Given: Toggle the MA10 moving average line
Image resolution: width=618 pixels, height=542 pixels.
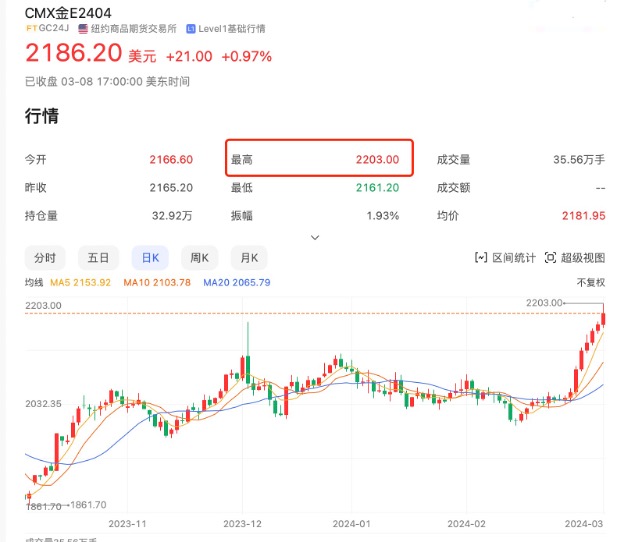Looking at the screenshot, I should click(x=157, y=282).
